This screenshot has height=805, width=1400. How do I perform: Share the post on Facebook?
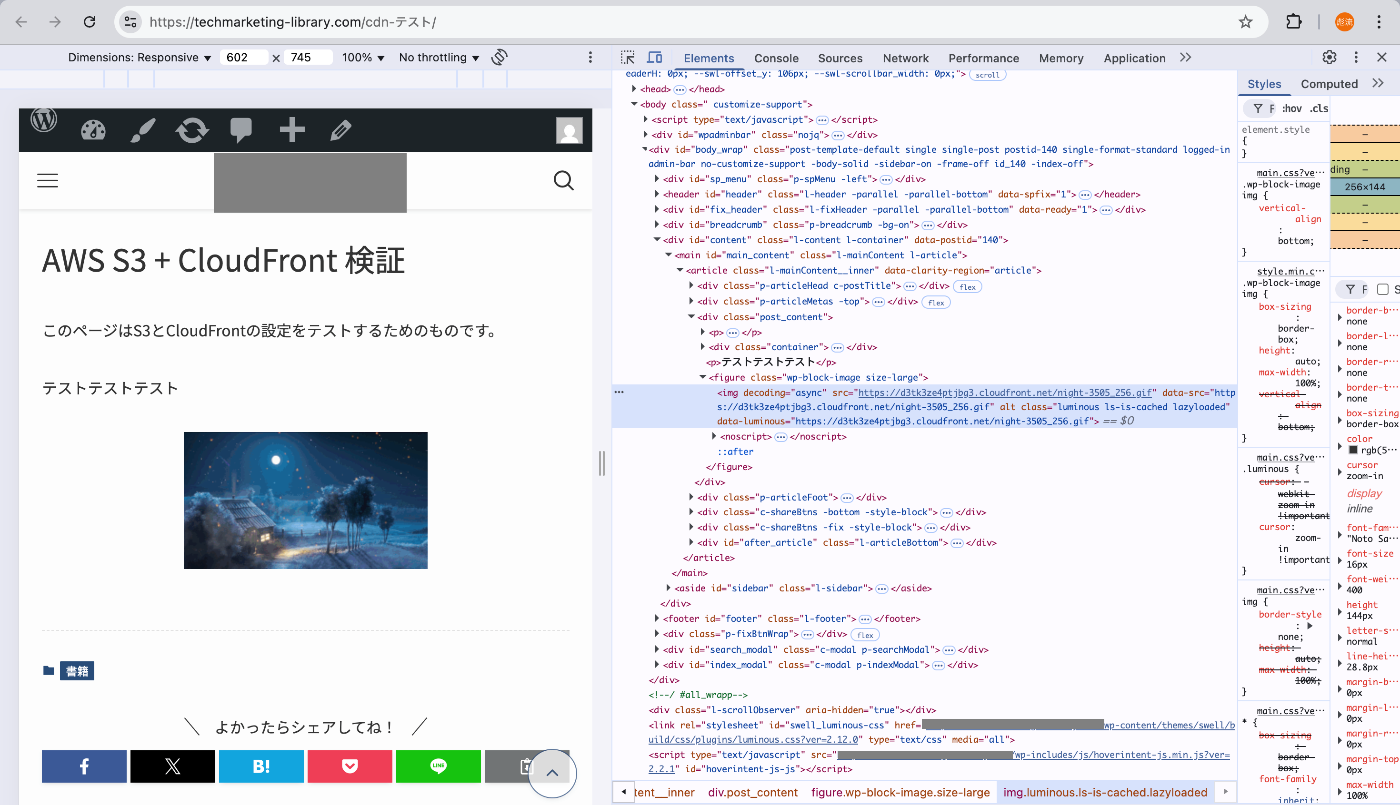(84, 766)
